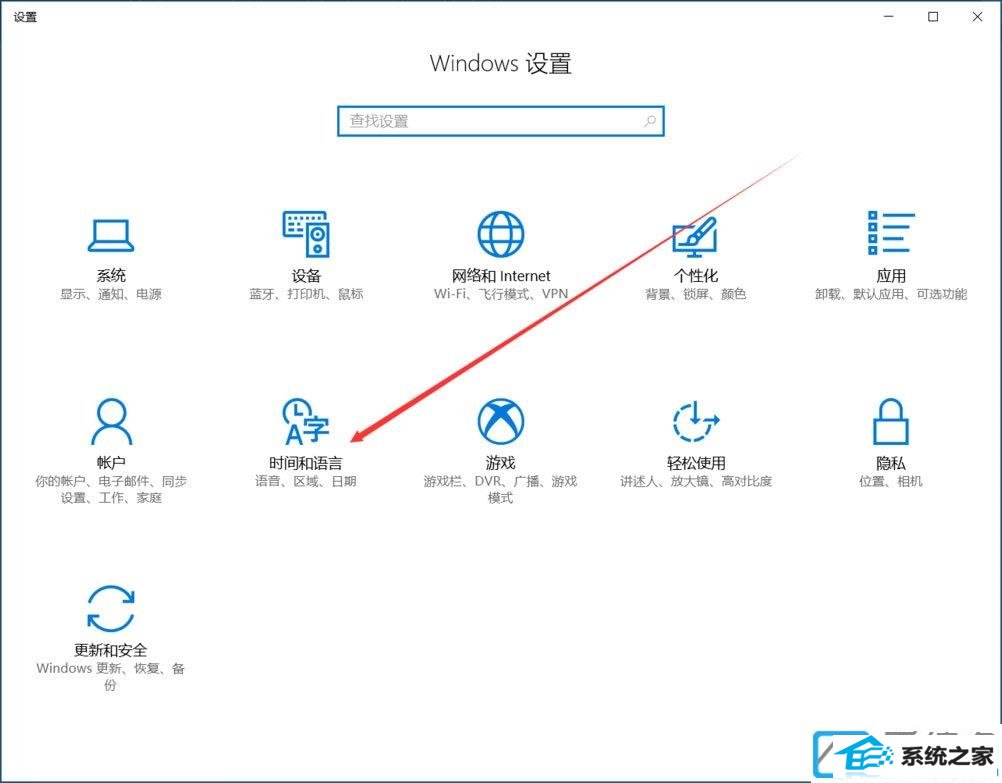Select the 轻松使用 dashed clock icon
Viewport: 1002px width, 783px height.
coord(695,421)
